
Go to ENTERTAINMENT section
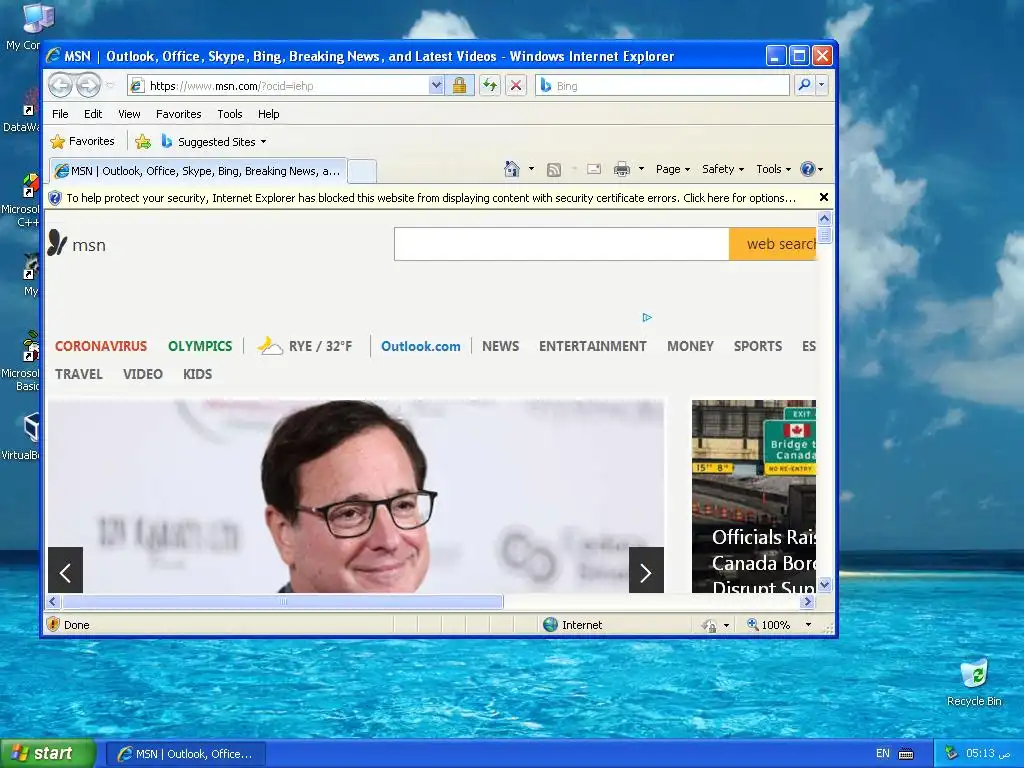592,346
